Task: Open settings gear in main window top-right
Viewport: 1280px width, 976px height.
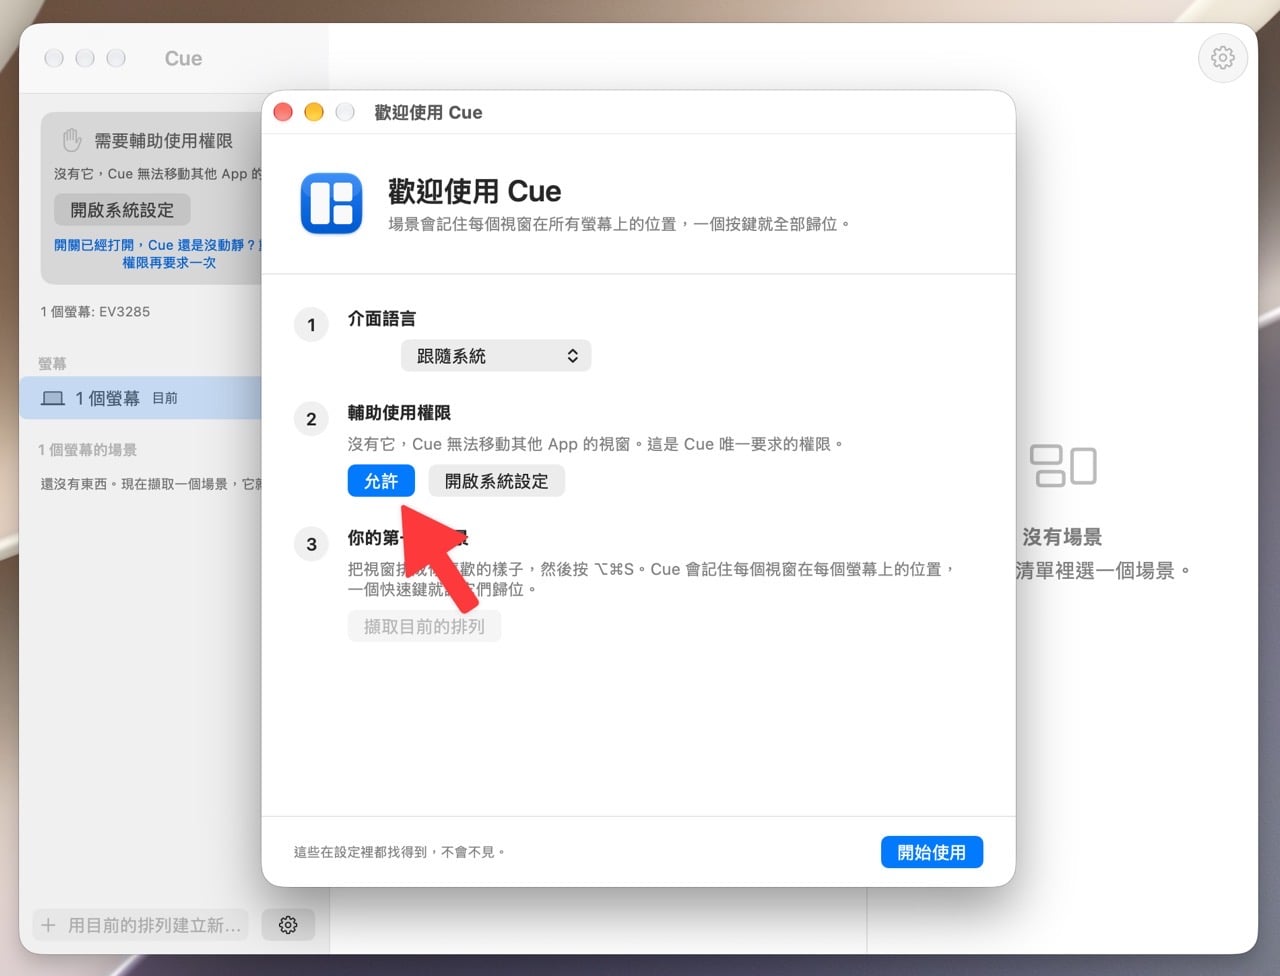Action: point(1222,58)
